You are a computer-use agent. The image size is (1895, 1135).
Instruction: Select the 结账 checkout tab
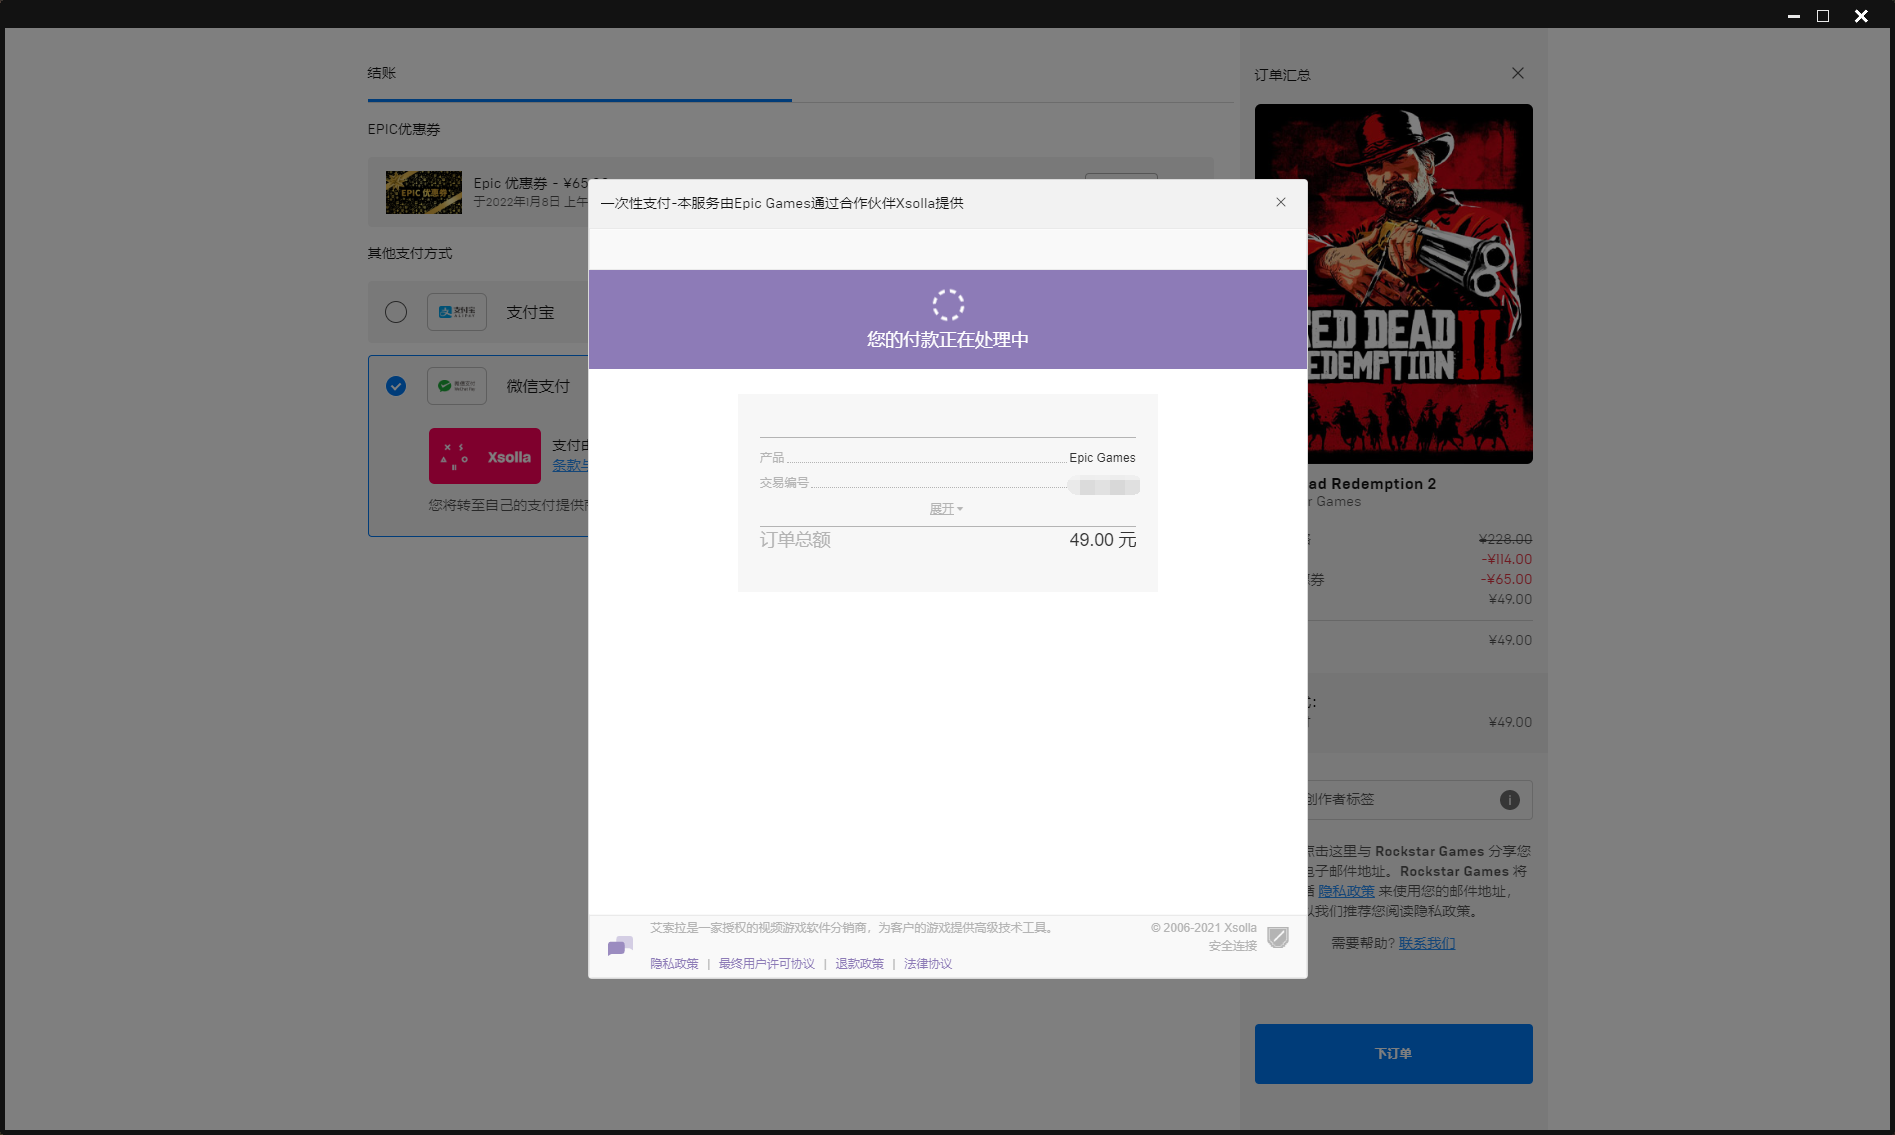382,73
